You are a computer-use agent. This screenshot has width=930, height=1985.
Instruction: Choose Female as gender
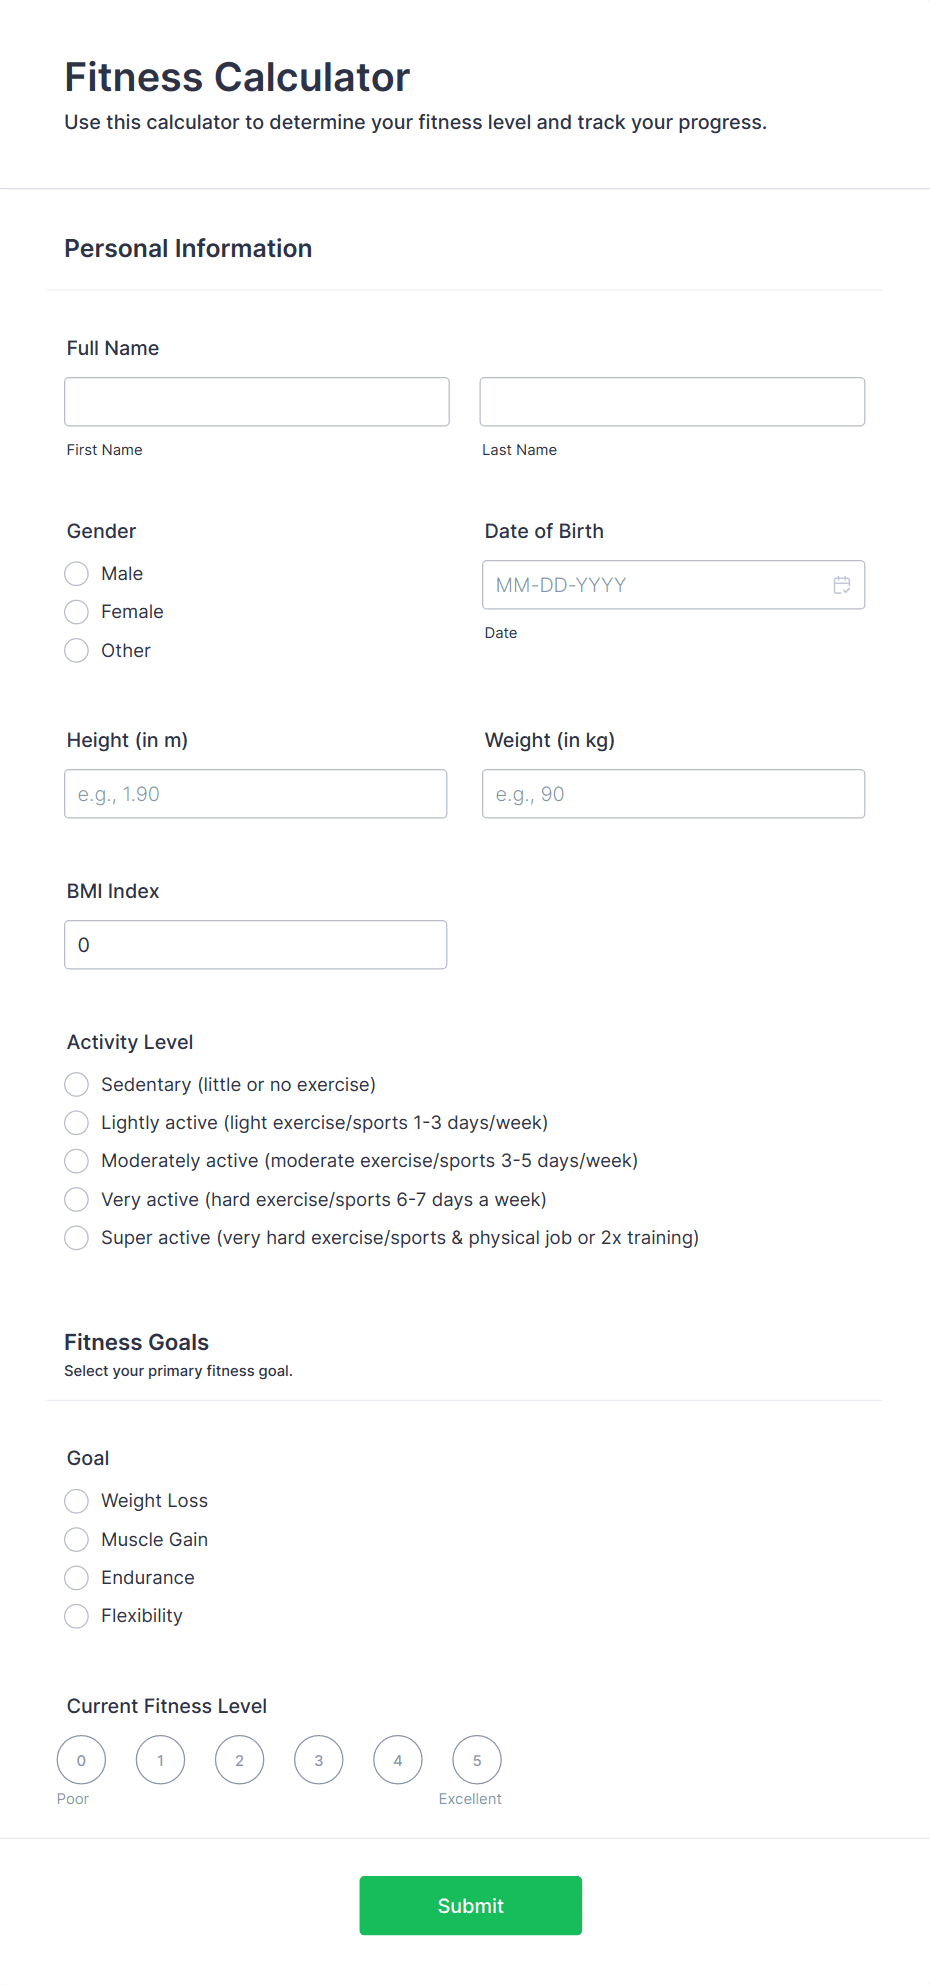click(77, 612)
